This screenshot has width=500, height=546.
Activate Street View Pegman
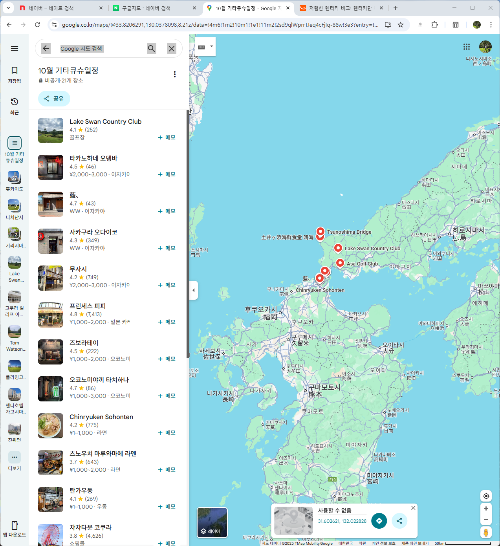486,532
